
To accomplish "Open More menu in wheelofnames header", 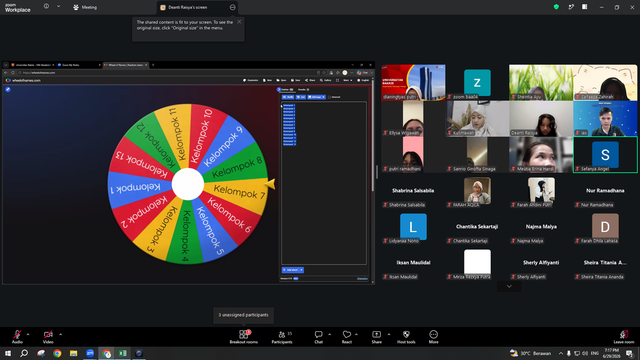I will tap(347, 80).
